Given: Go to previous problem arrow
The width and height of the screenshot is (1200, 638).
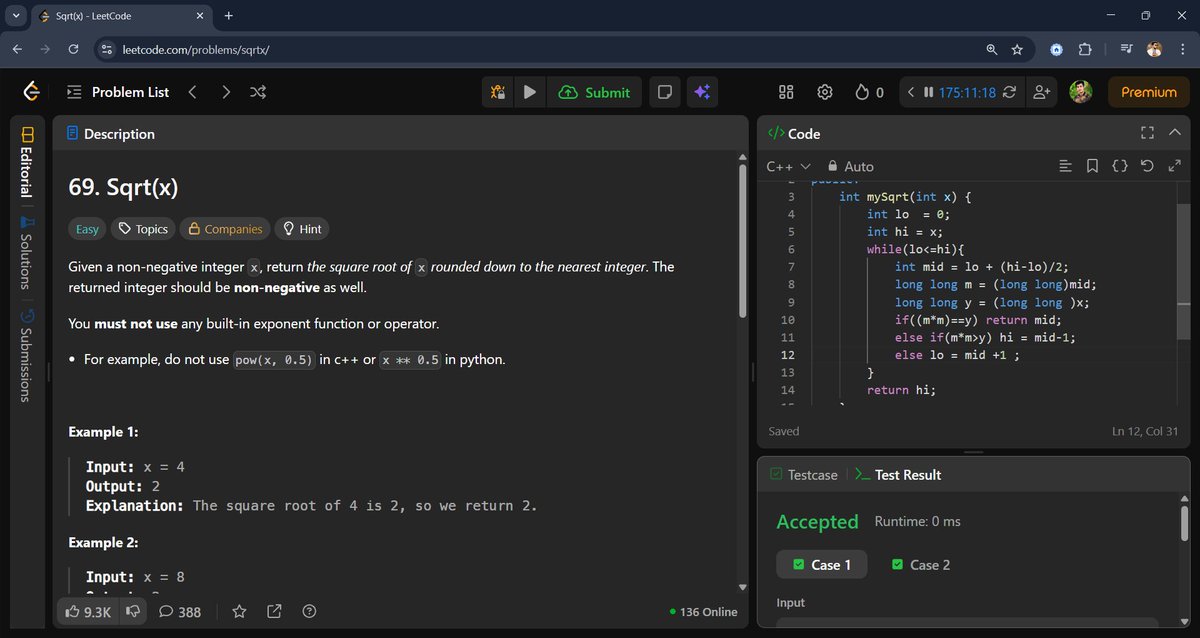Looking at the screenshot, I should (192, 92).
